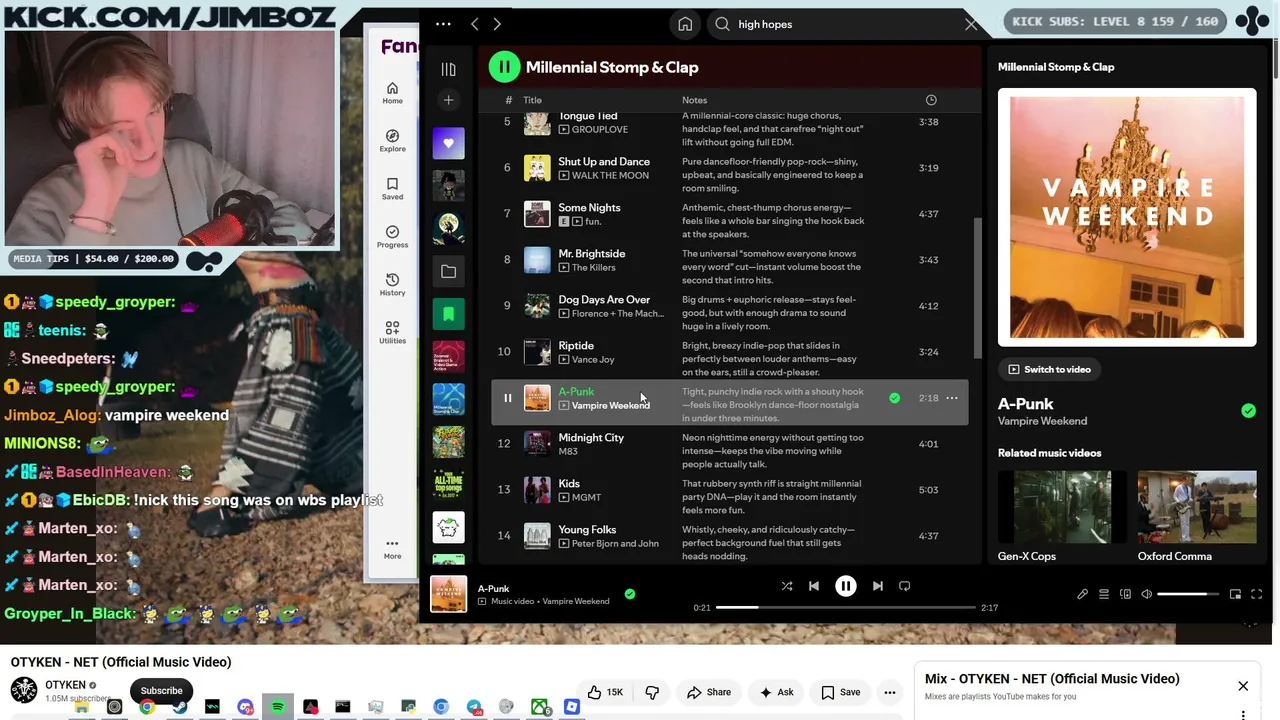
Task: Adjust the Spotify volume slider
Action: pos(1188,594)
